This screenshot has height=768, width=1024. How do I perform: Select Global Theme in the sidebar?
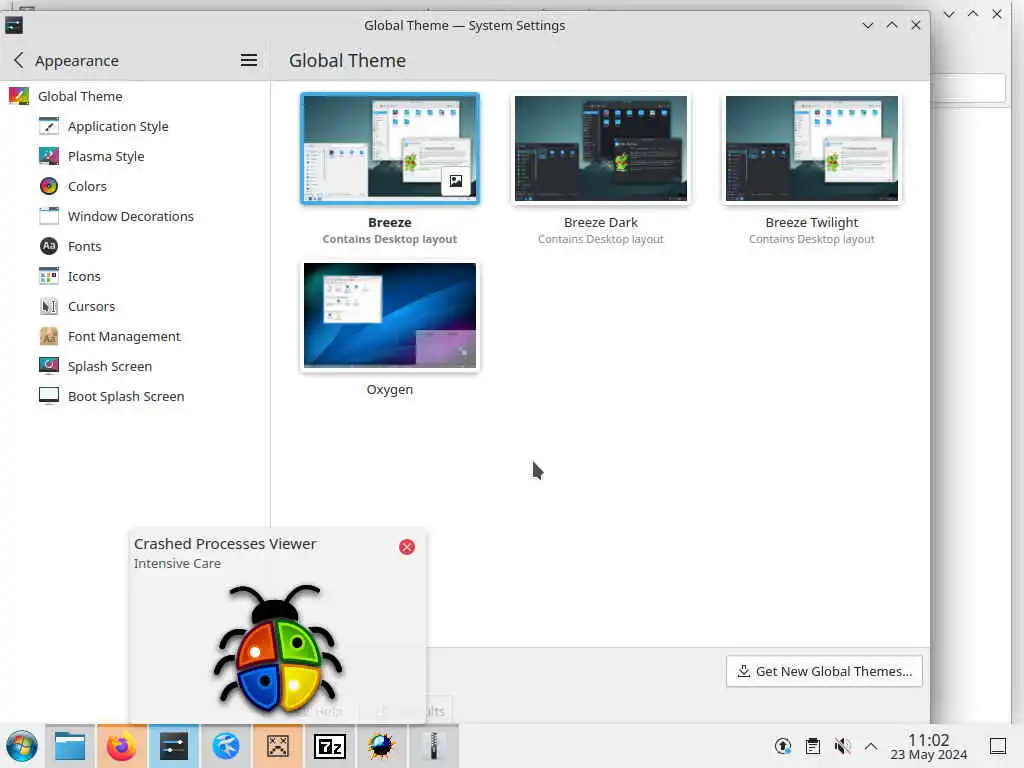click(x=135, y=96)
